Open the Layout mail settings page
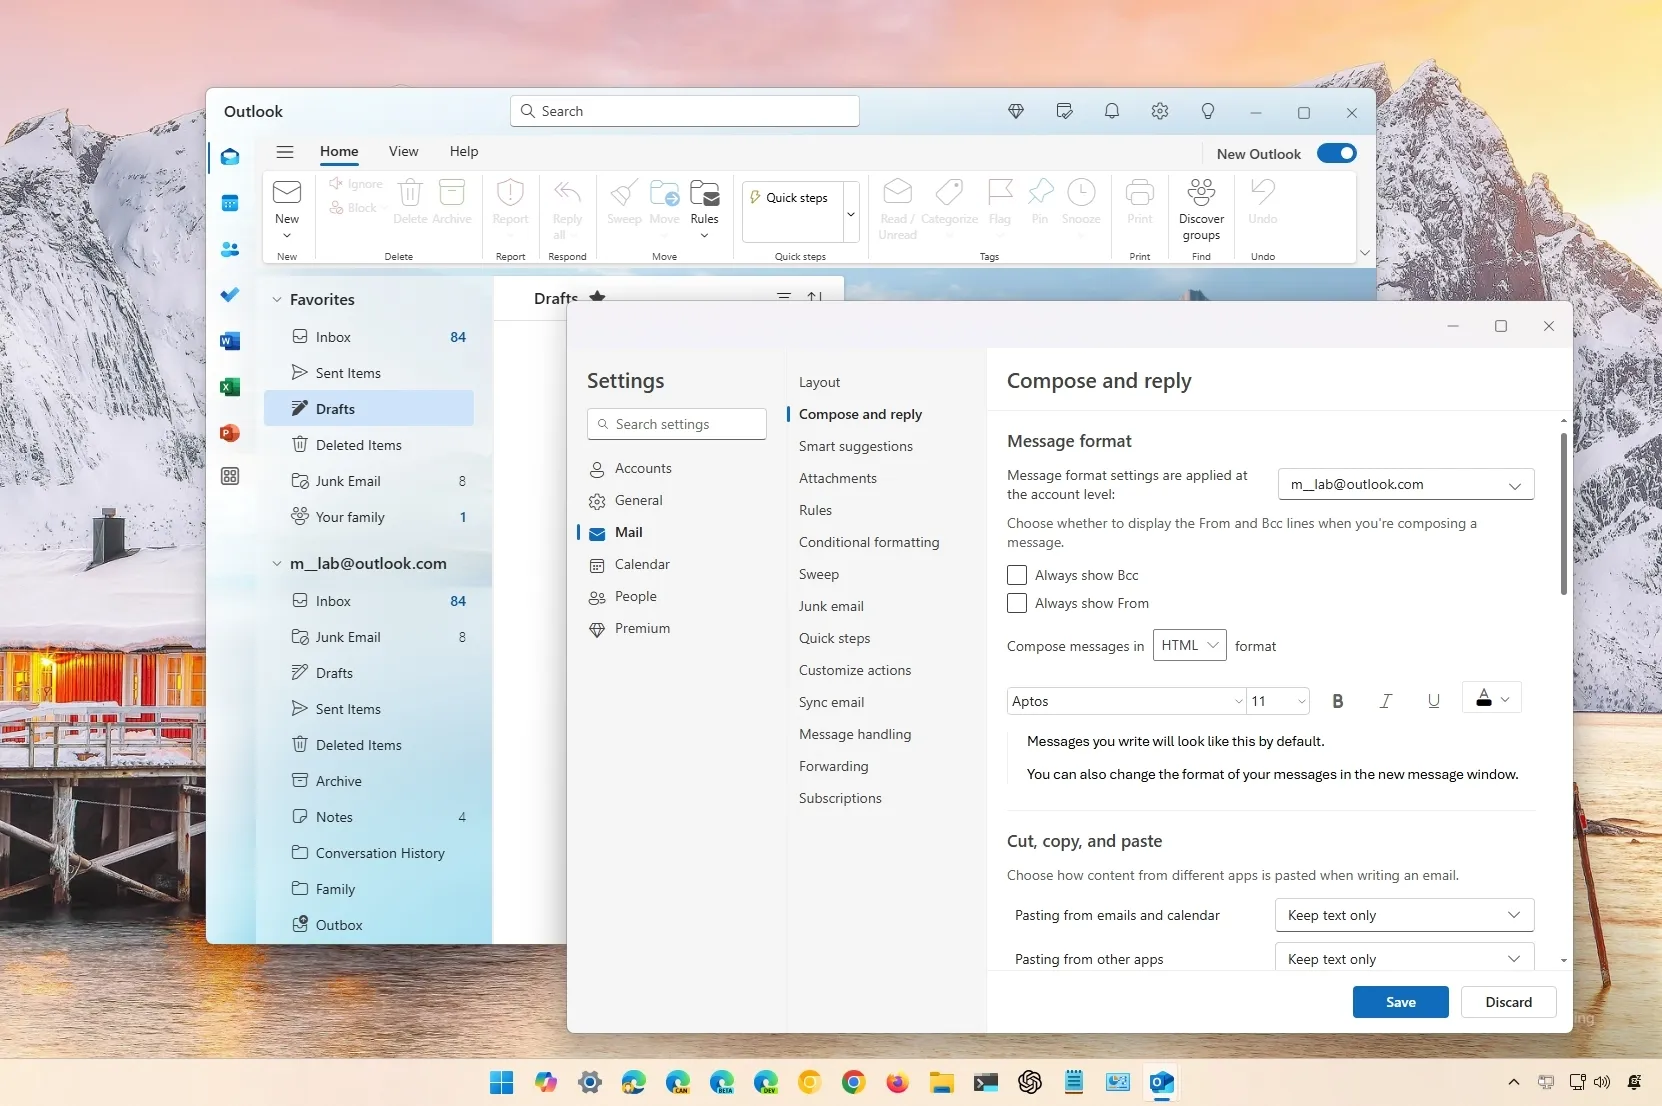The image size is (1662, 1106). 819,382
